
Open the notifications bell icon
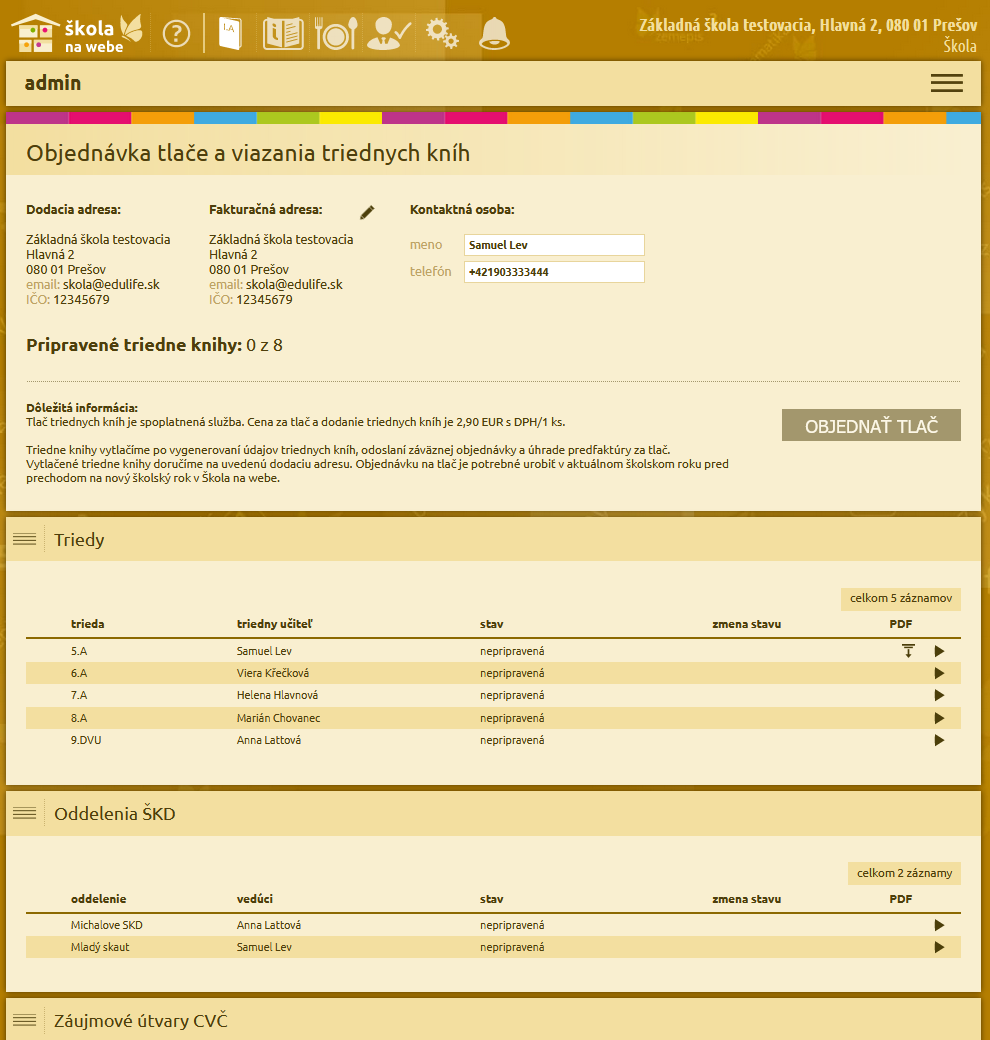point(494,34)
